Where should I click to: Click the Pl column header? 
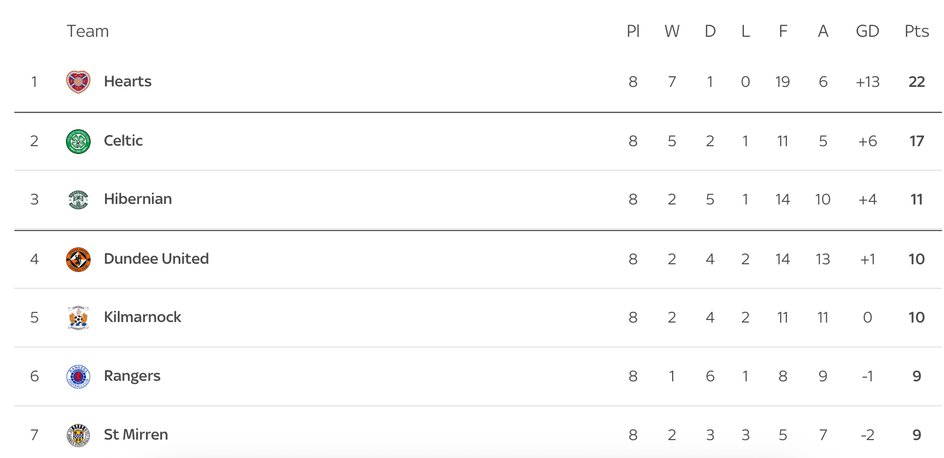point(633,32)
